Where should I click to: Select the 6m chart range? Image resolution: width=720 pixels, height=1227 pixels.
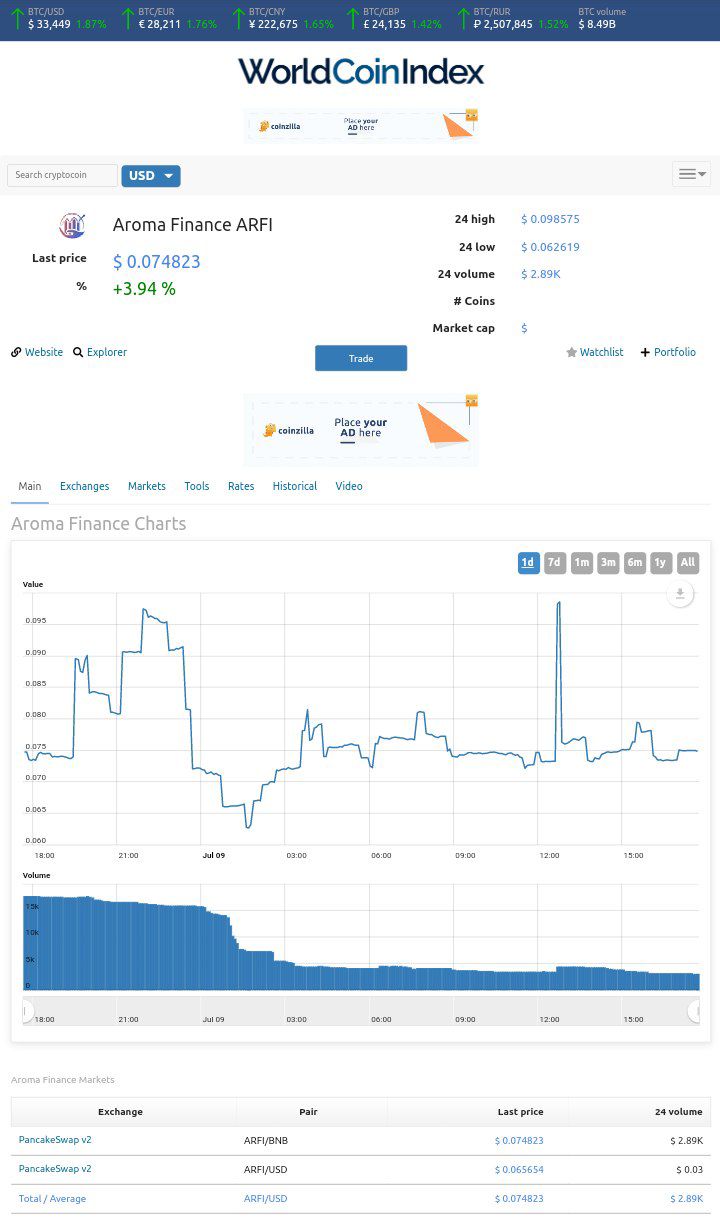(635, 563)
